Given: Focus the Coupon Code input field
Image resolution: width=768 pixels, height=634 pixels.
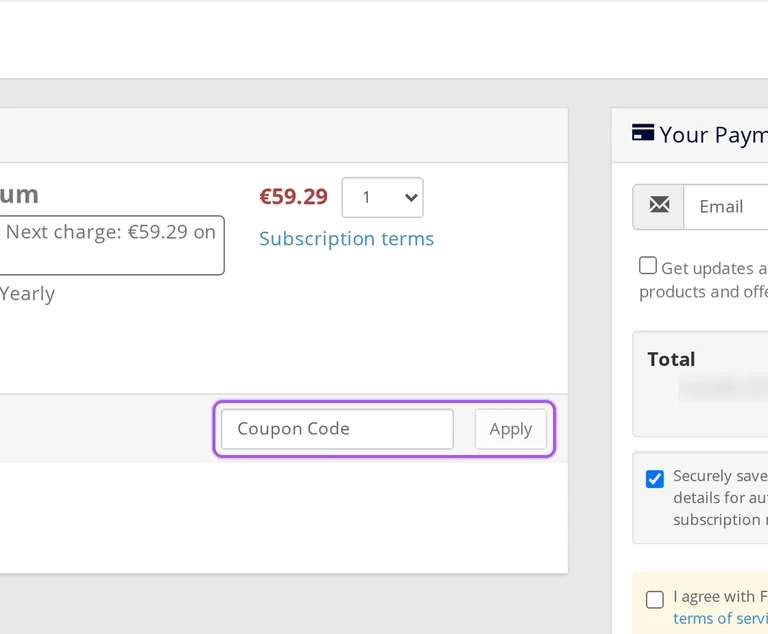Looking at the screenshot, I should tap(337, 429).
